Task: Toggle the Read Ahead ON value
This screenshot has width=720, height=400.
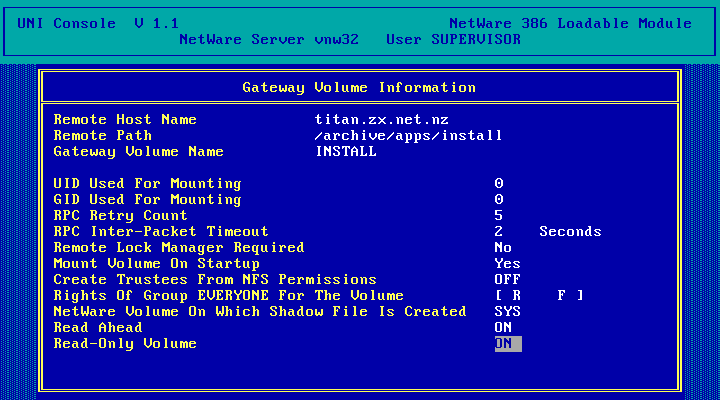Action: tap(503, 327)
